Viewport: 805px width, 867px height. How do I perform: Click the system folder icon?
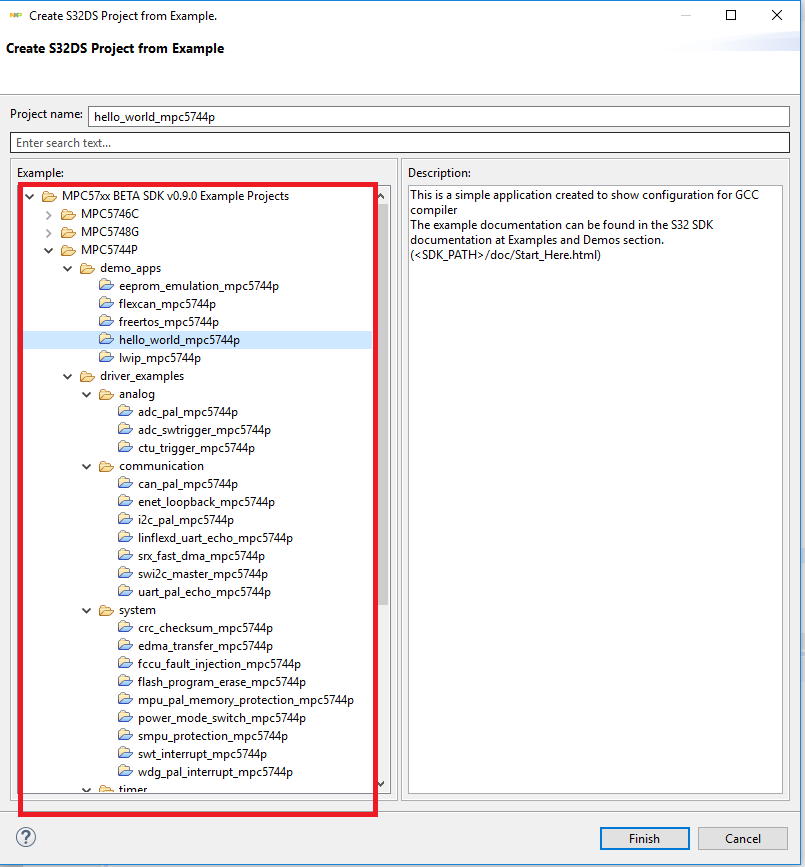click(x=106, y=610)
